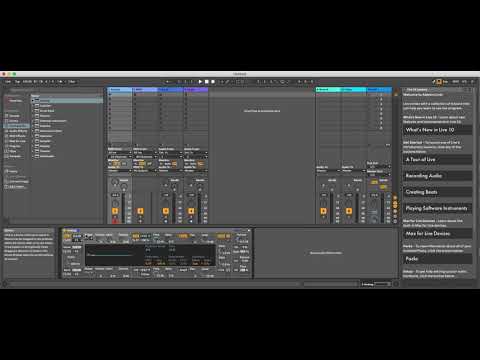Viewport: 480px width, 360px height.
Task: Open A Tour of Live lesson
Action: point(437,159)
